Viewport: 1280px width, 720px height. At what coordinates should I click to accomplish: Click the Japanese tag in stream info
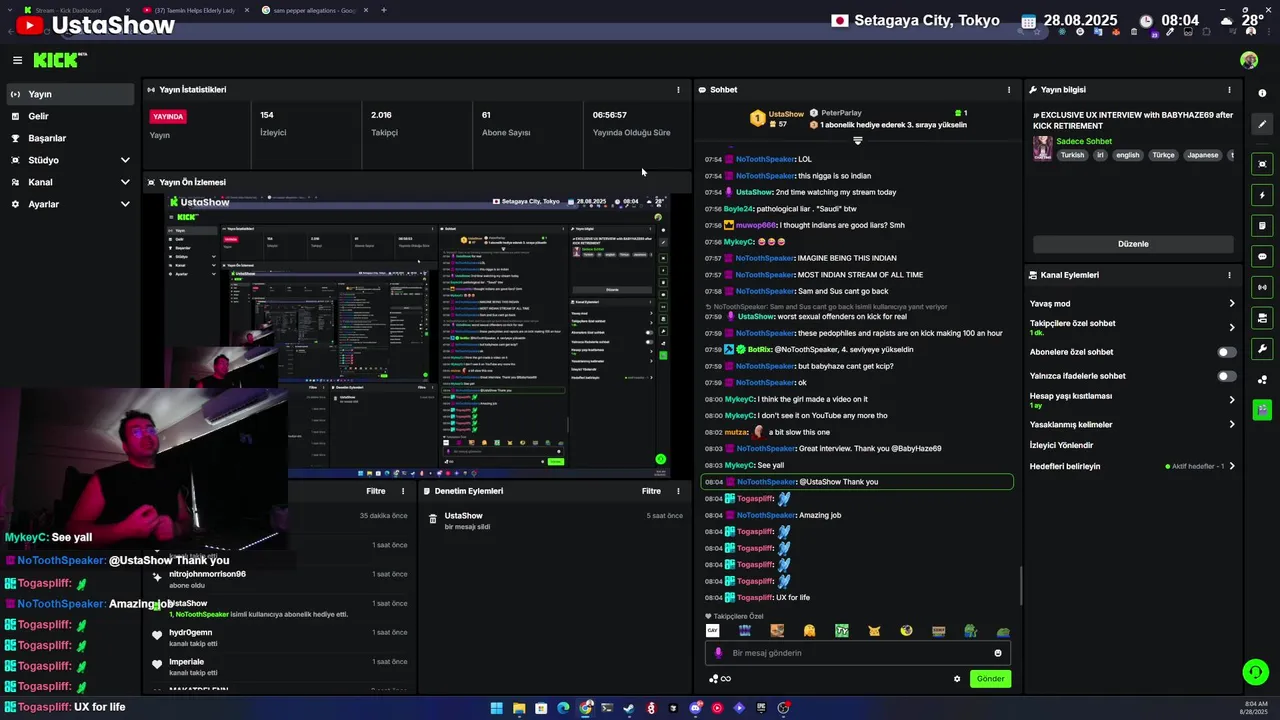pyautogui.click(x=1202, y=155)
